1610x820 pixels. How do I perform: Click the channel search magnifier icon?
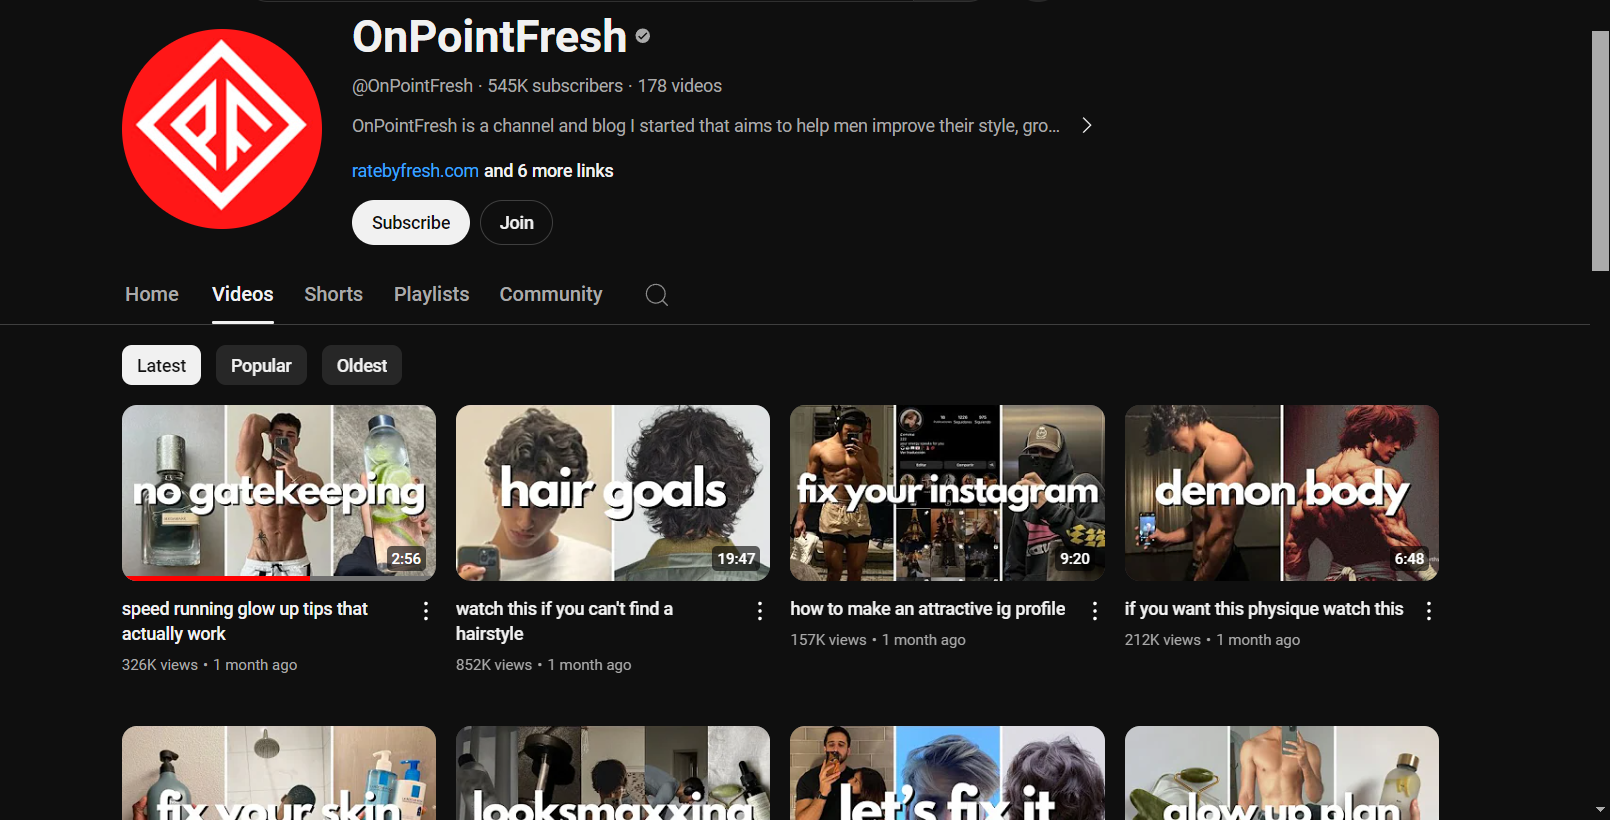tap(657, 295)
